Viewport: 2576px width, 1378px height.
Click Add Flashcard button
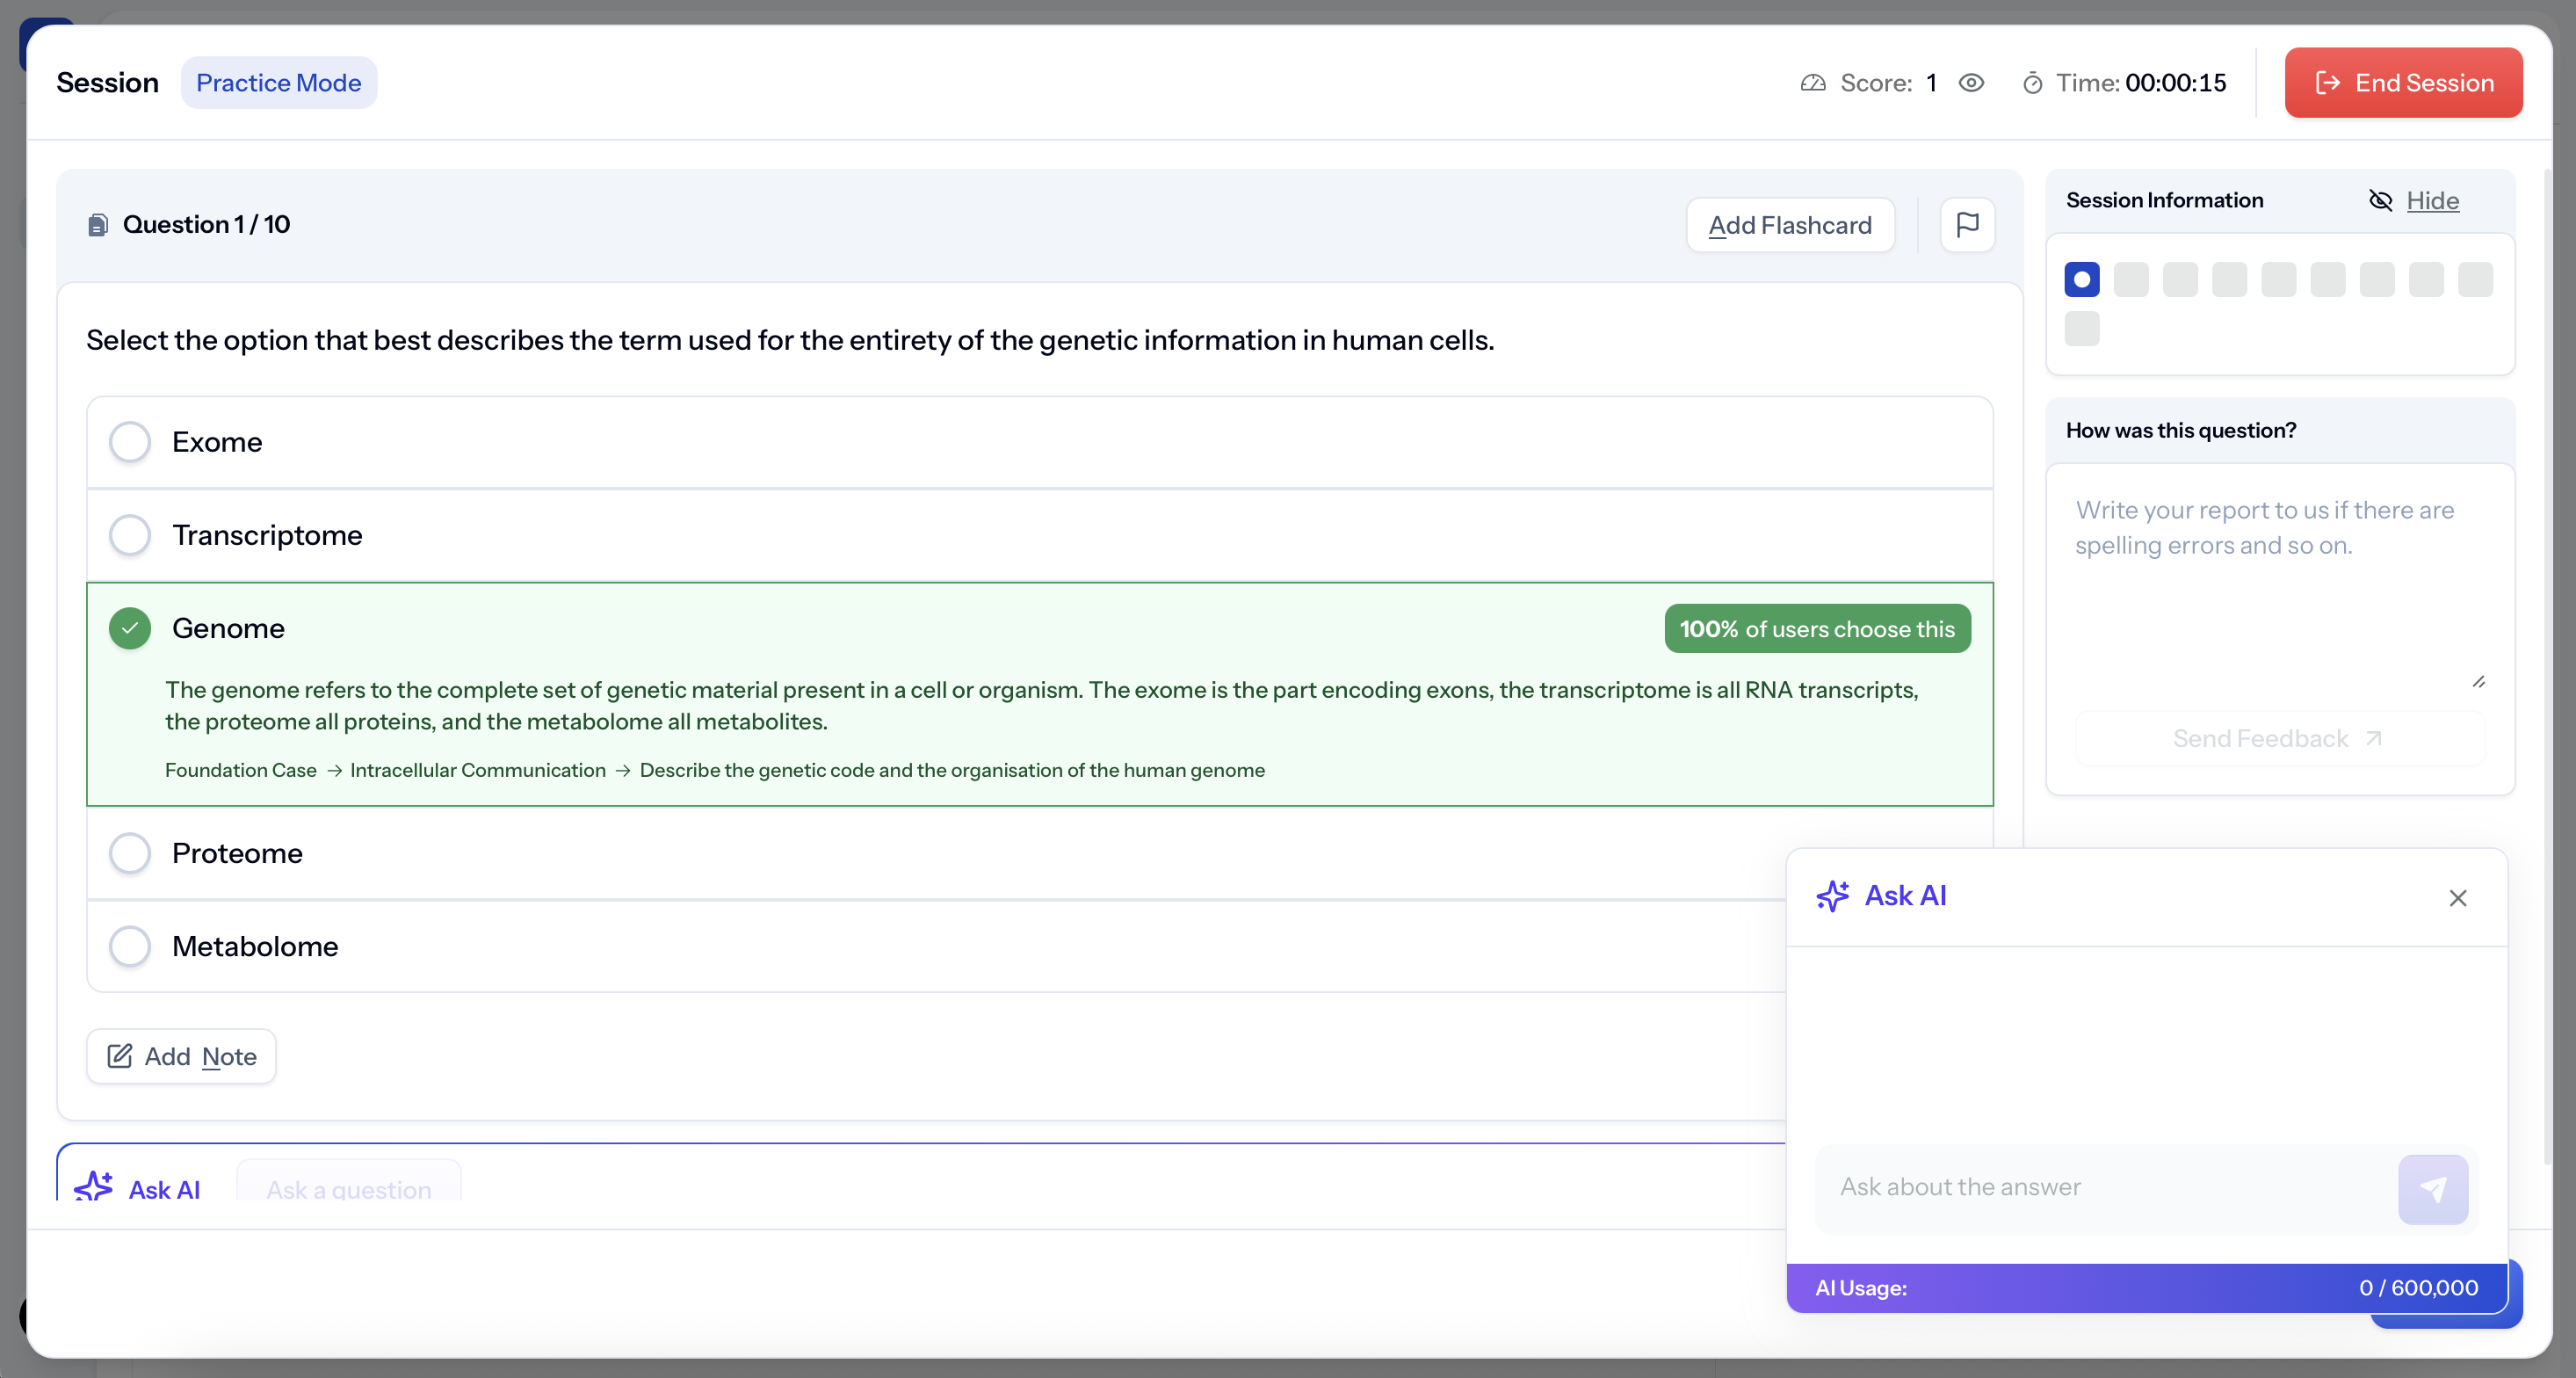tap(1789, 225)
